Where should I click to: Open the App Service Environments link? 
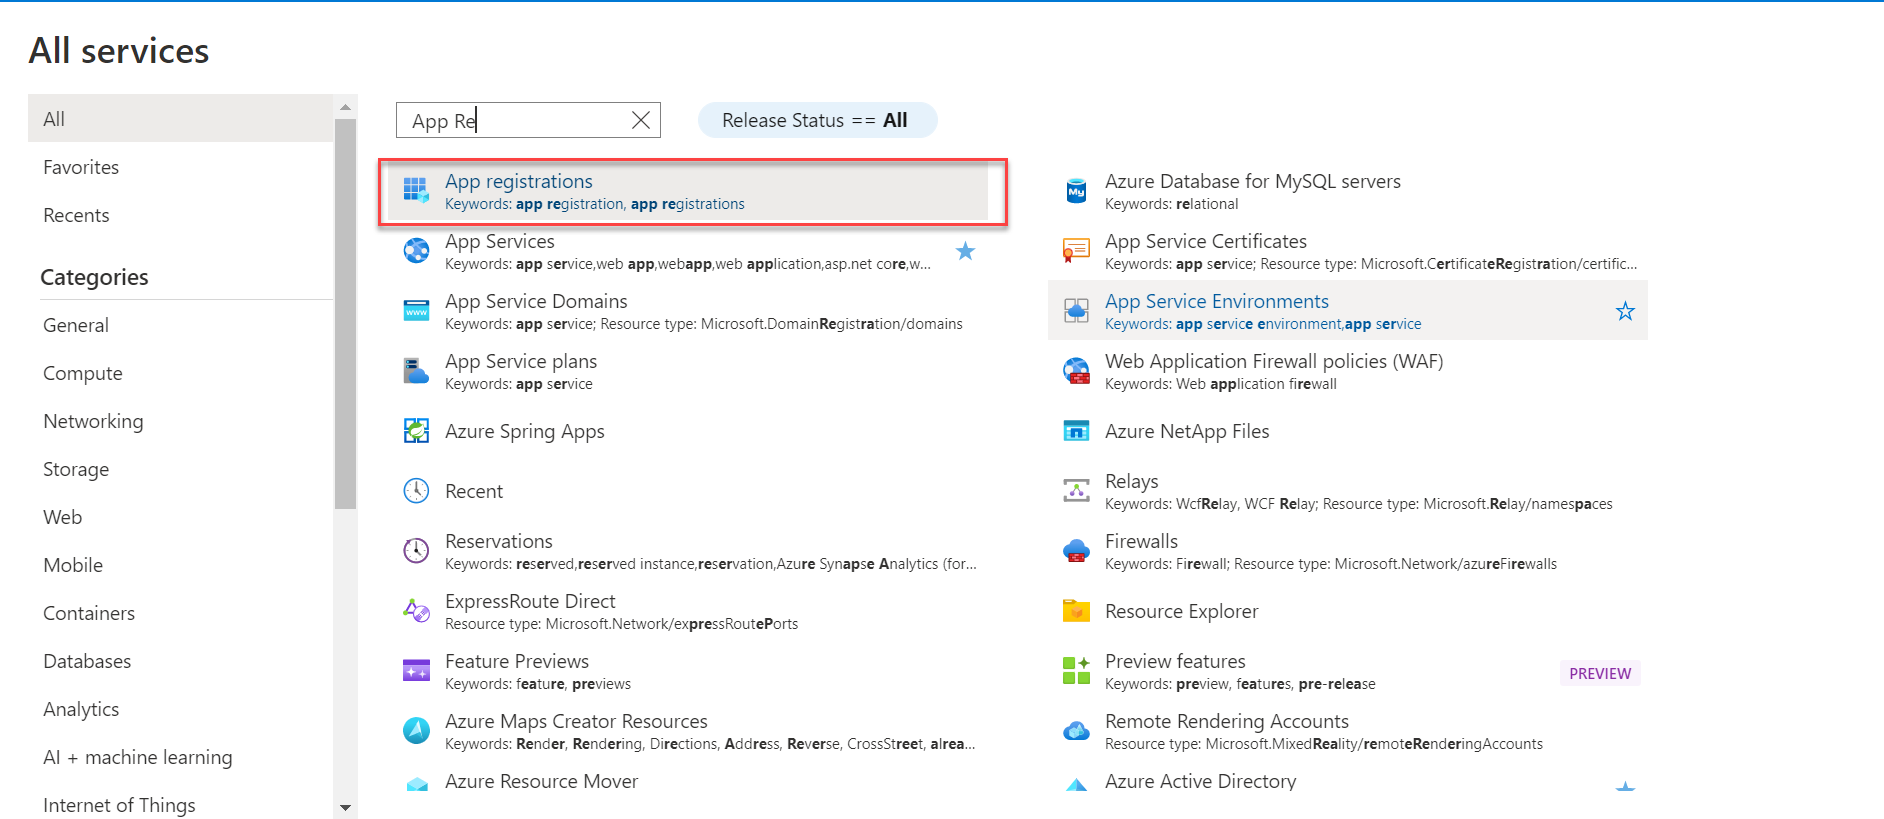pos(1217,301)
